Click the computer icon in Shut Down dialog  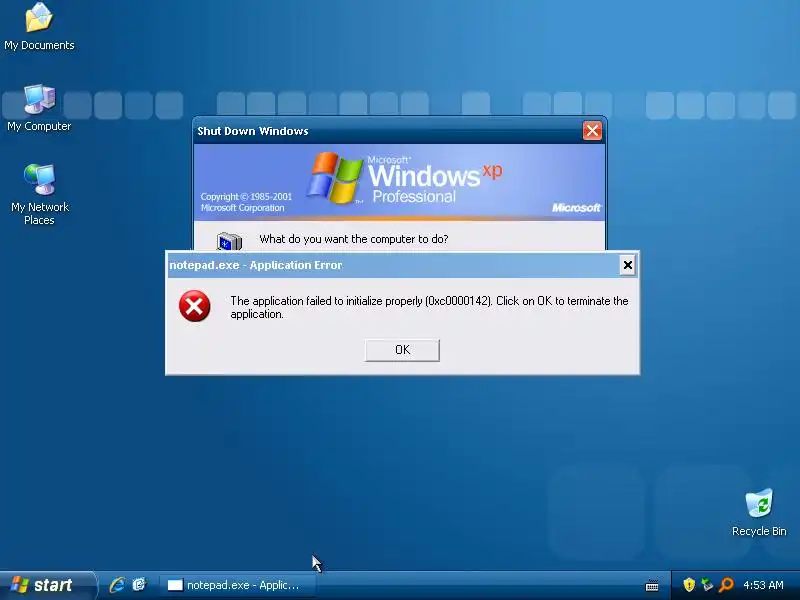pyautogui.click(x=229, y=242)
